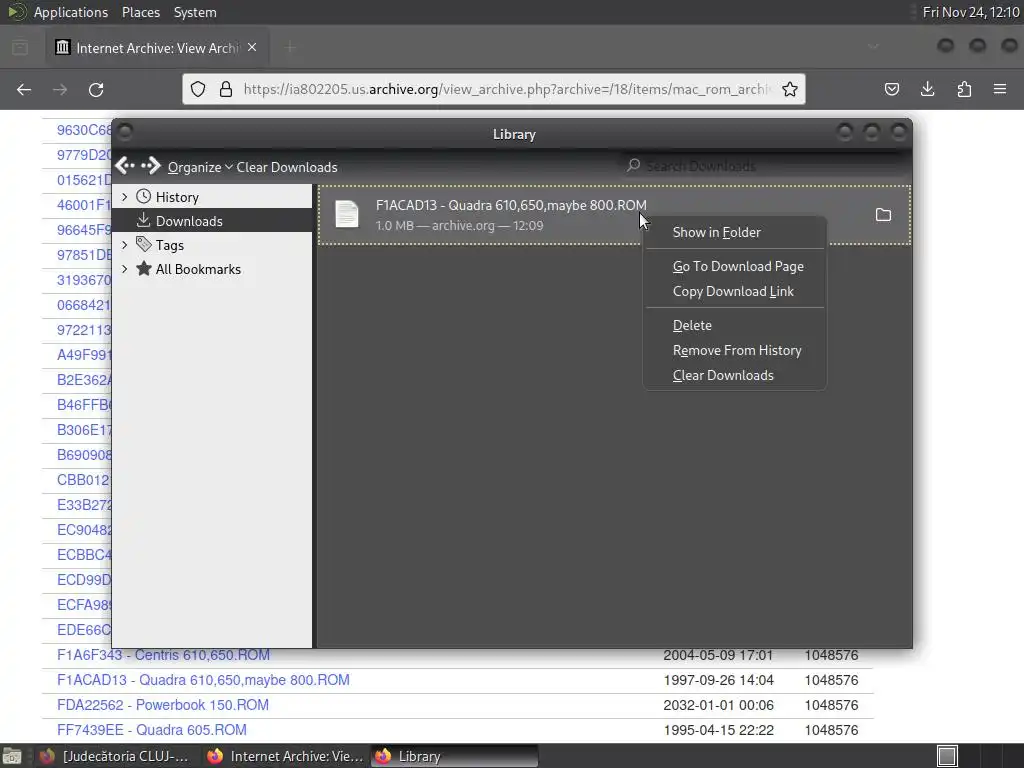Open tracking protection shield icon
1024x768 pixels.
198,89
